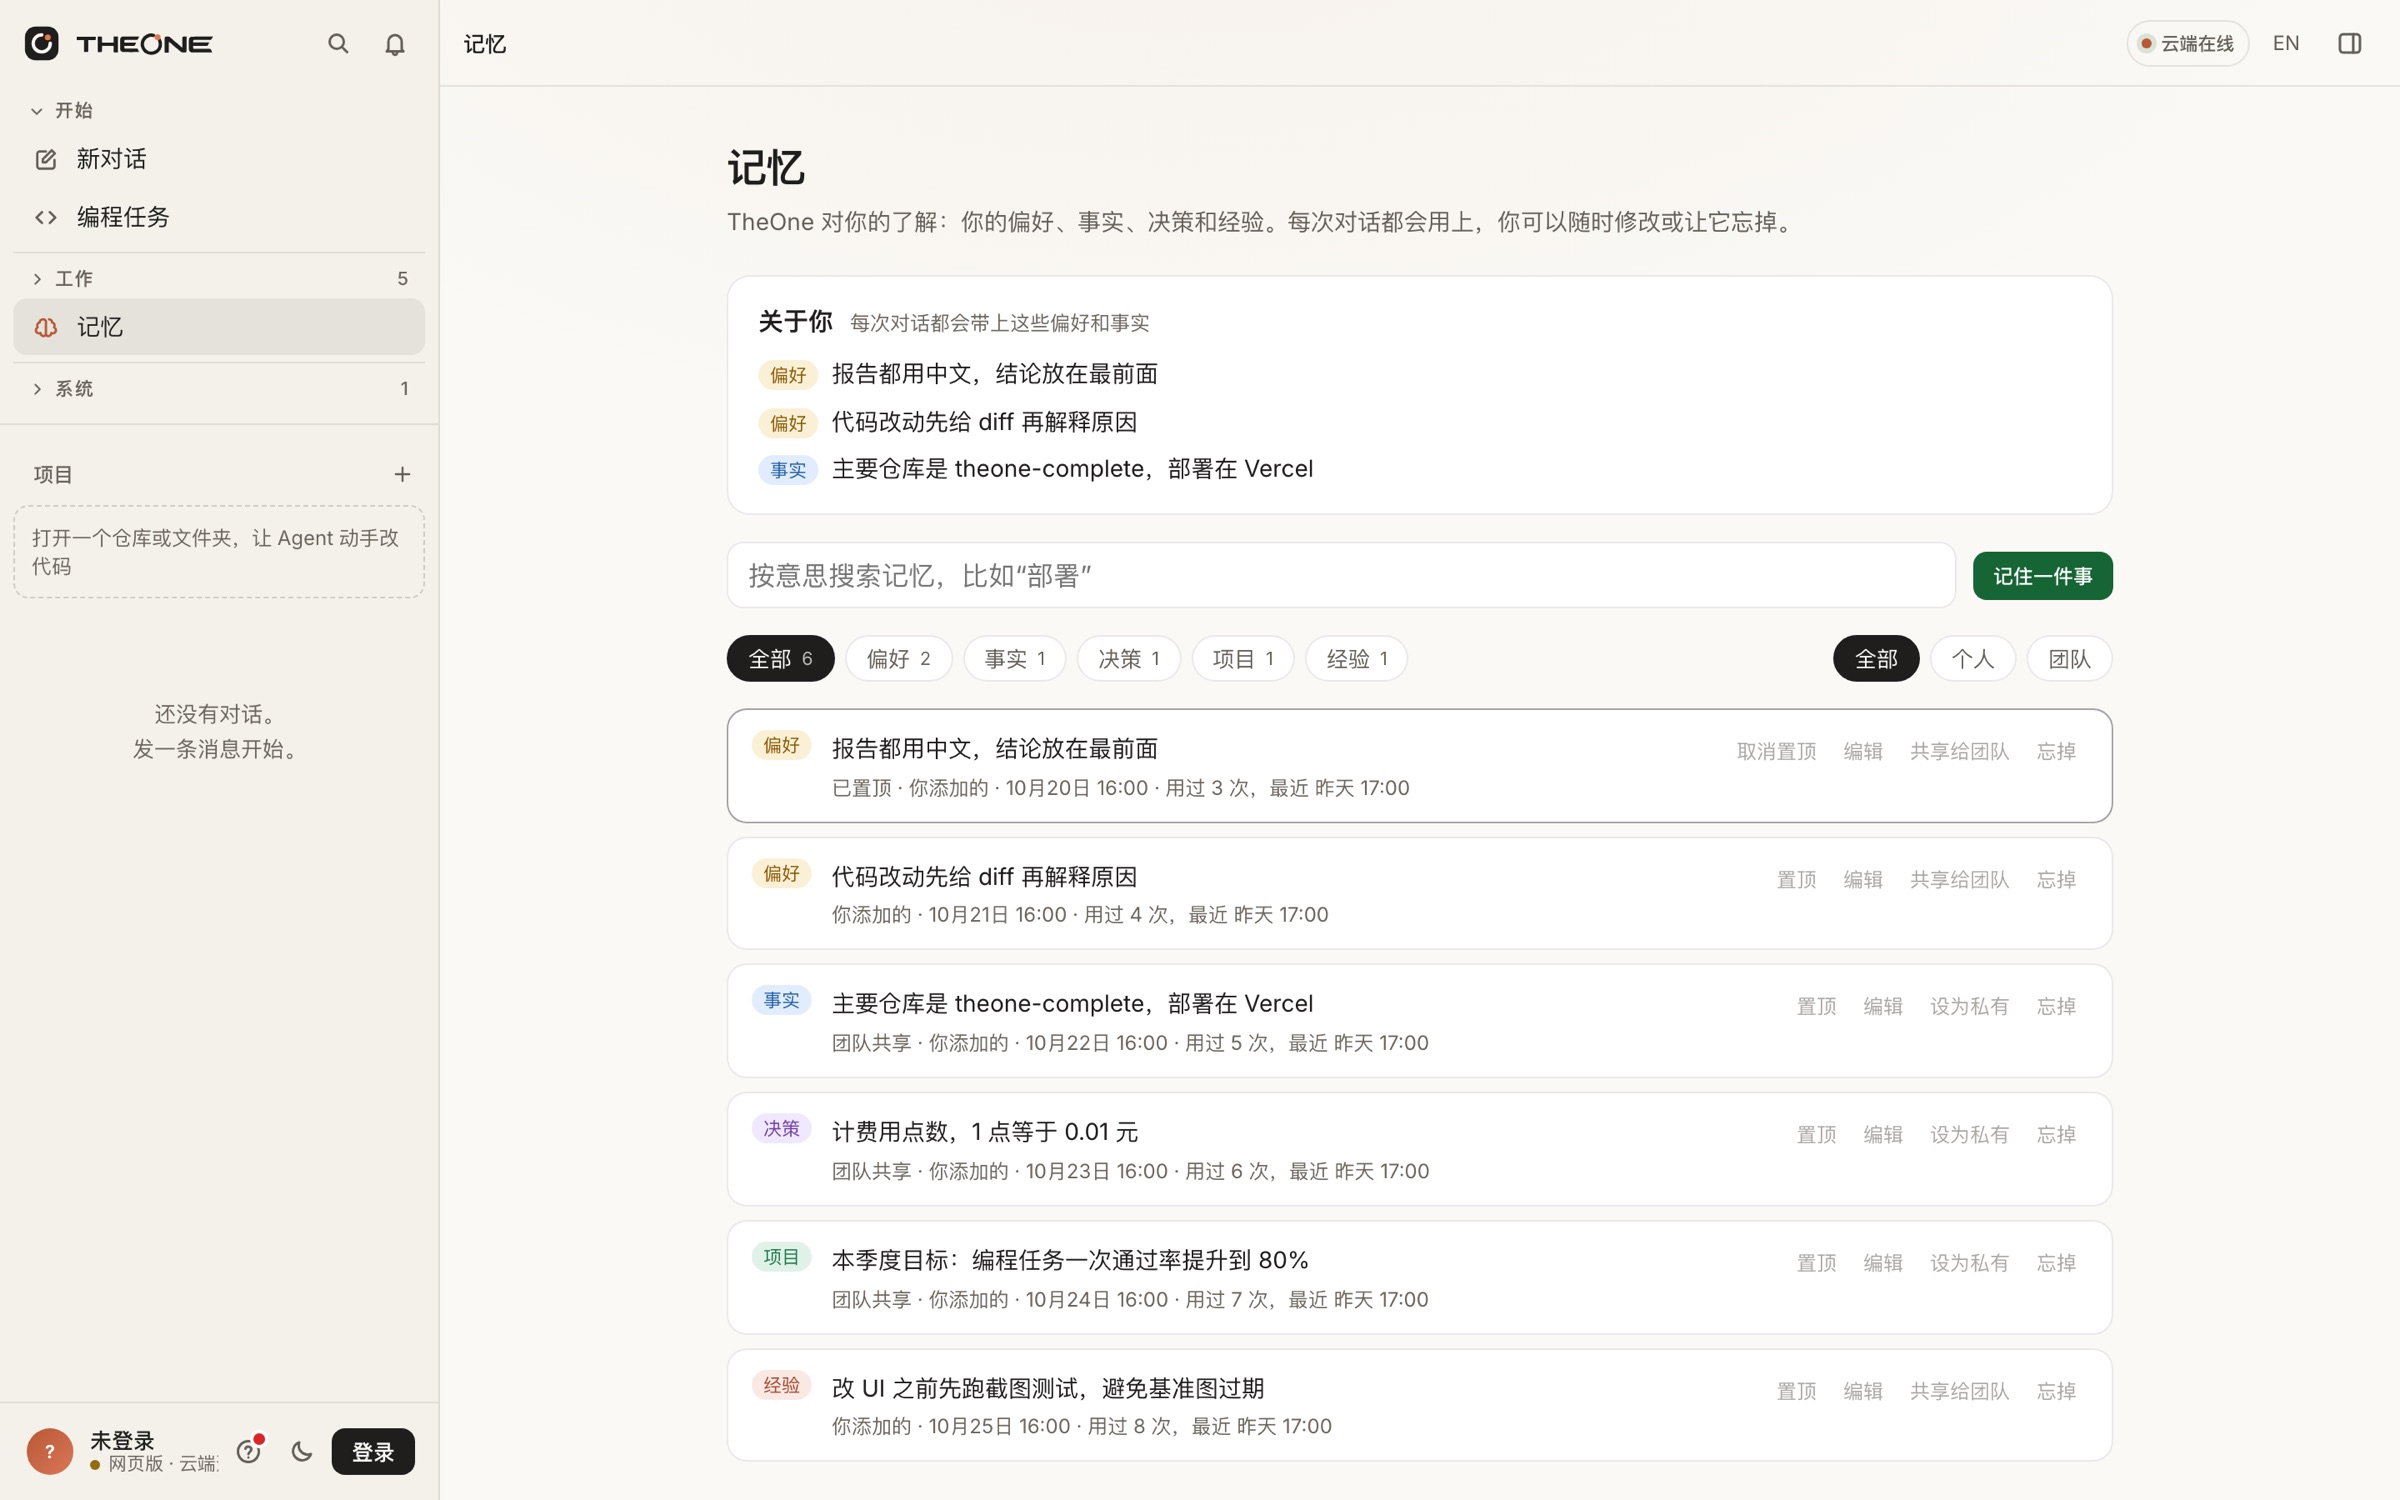Open the search magnifier icon

coord(338,43)
